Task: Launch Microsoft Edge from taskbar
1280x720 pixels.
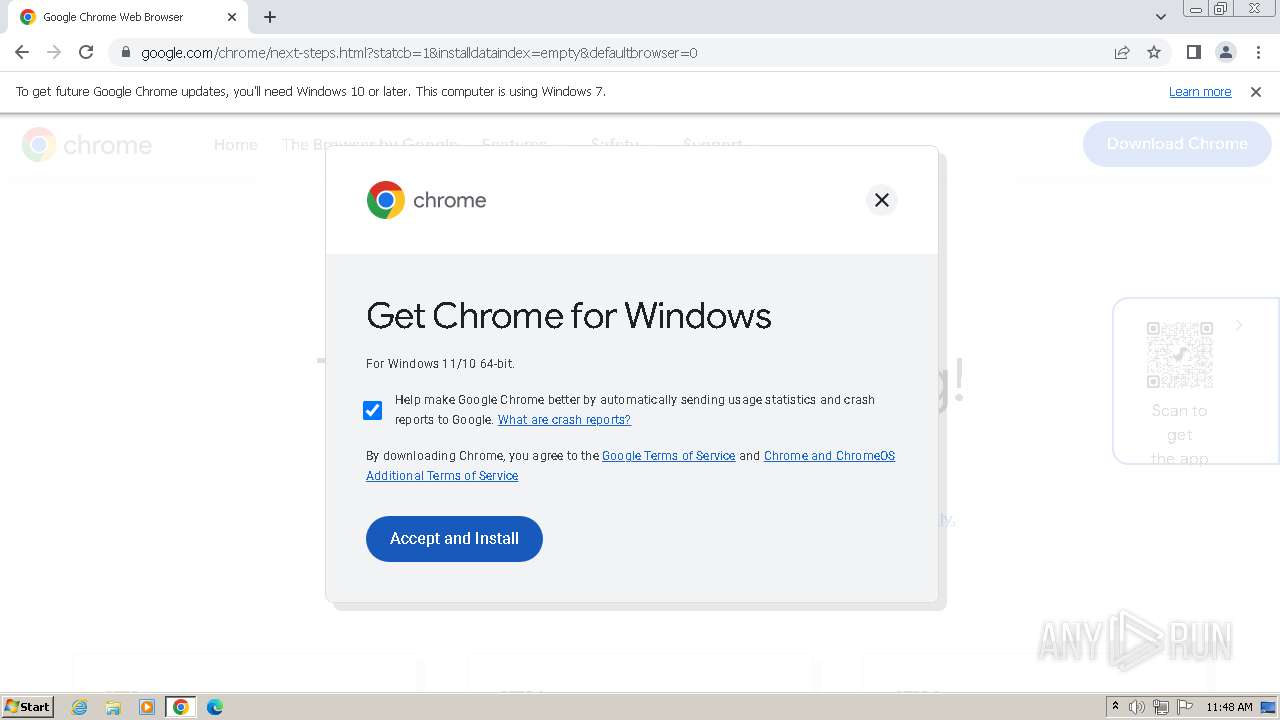Action: 215,707
